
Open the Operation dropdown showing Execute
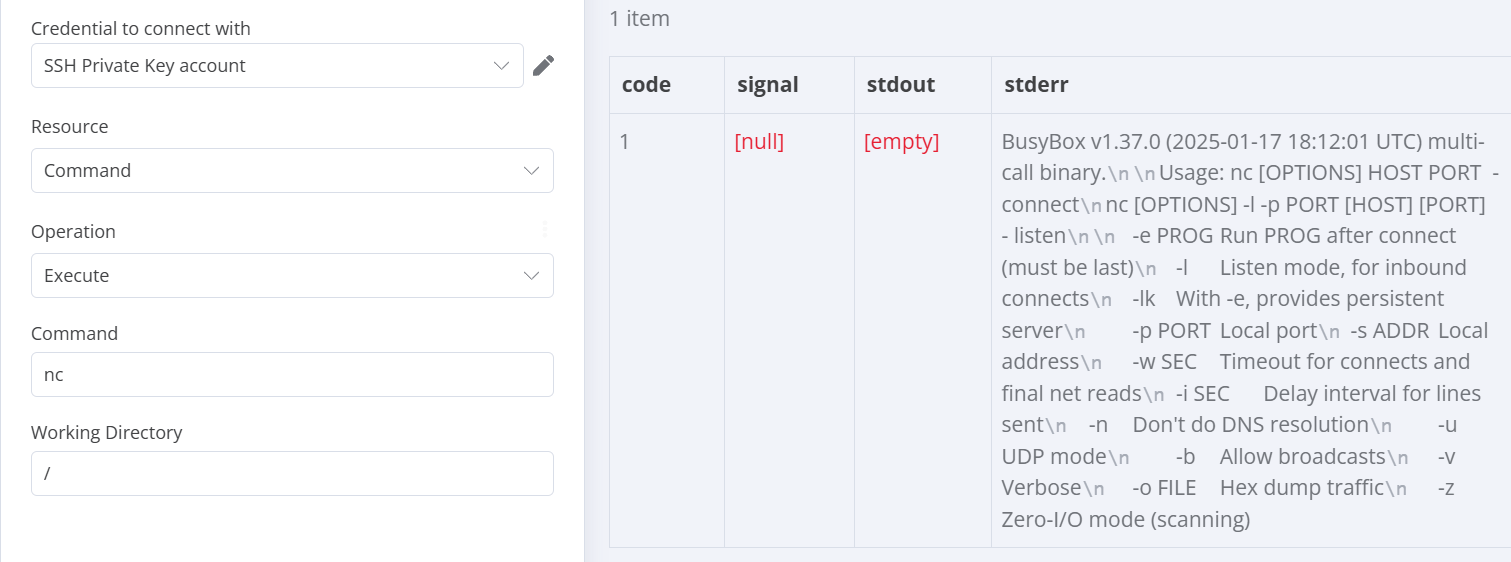292,276
